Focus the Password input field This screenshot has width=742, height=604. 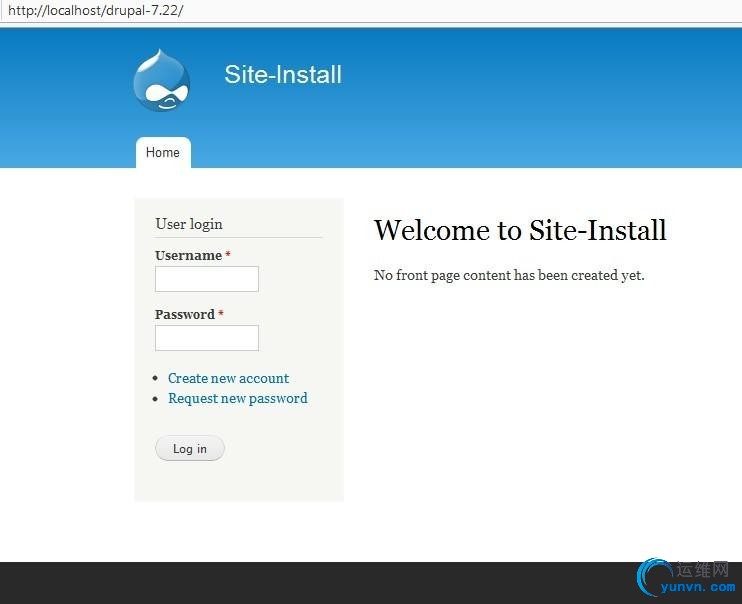tap(207, 338)
